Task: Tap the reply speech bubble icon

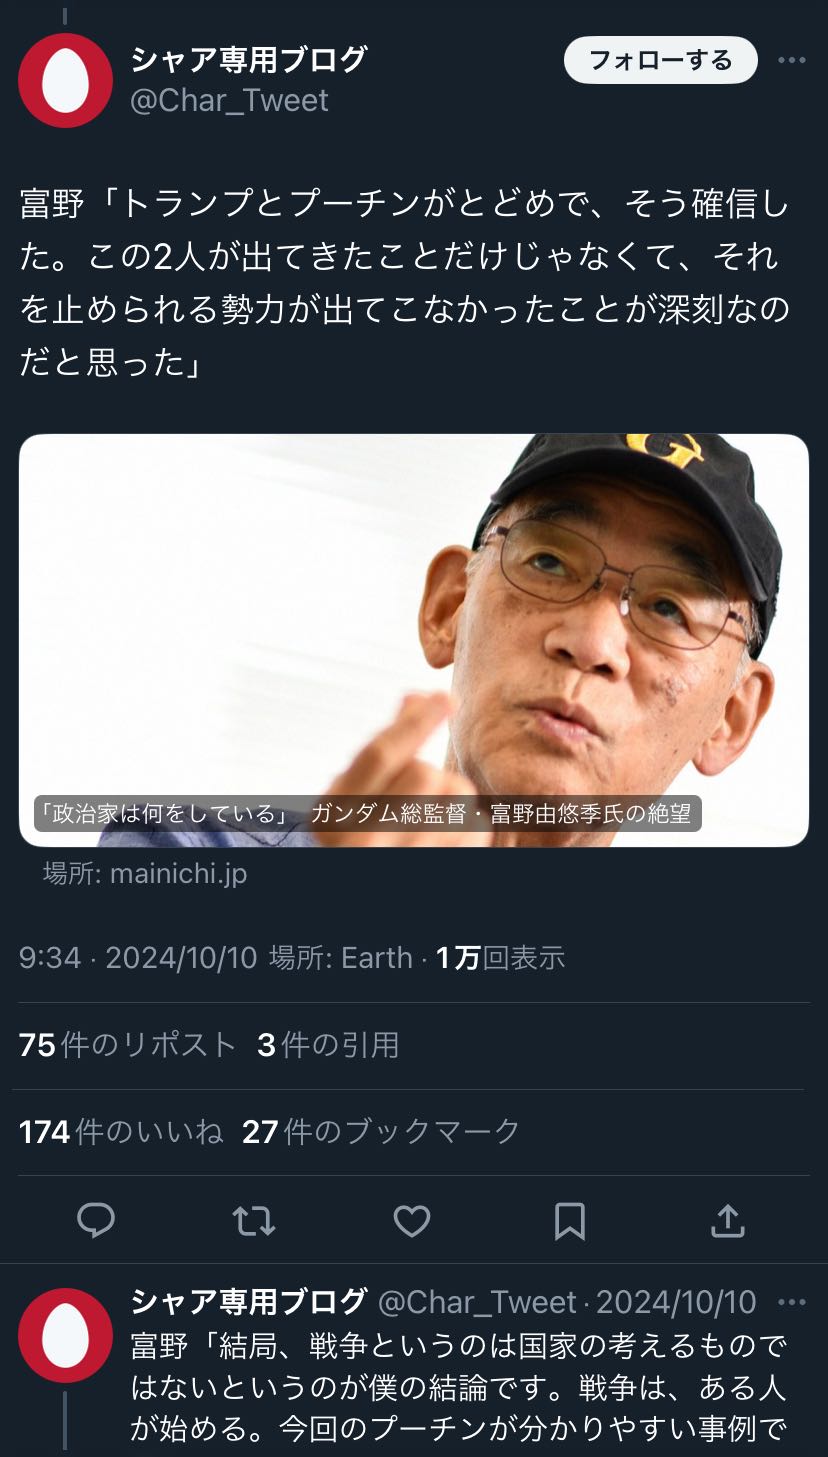Action: [x=96, y=1220]
